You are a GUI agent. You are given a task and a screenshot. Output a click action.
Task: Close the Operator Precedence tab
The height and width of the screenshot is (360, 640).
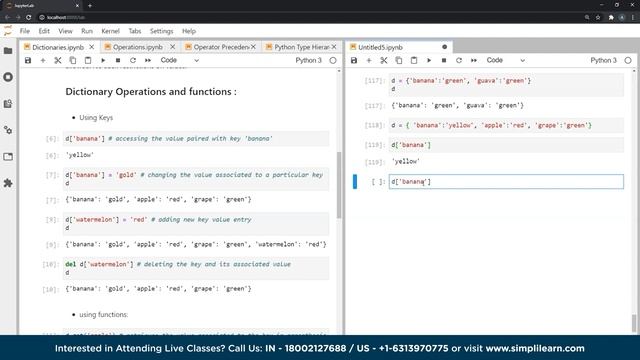[x=253, y=47]
